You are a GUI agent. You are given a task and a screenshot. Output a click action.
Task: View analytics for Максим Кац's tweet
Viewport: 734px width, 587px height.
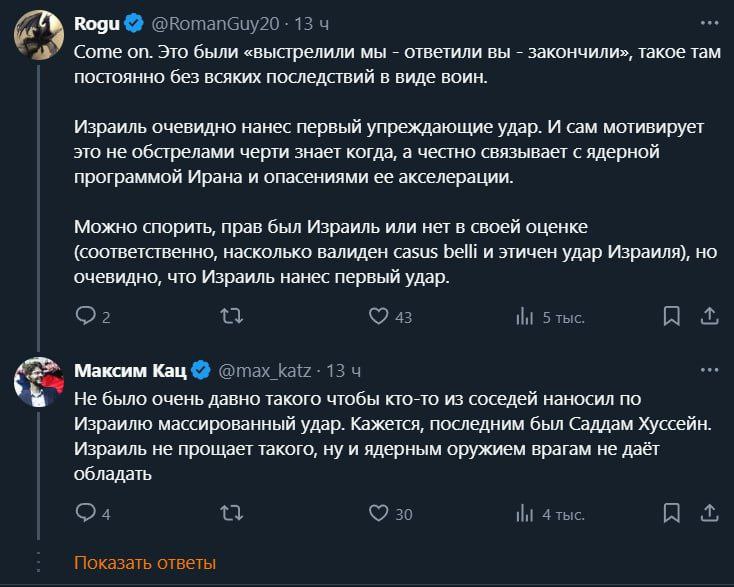pyautogui.click(x=524, y=514)
